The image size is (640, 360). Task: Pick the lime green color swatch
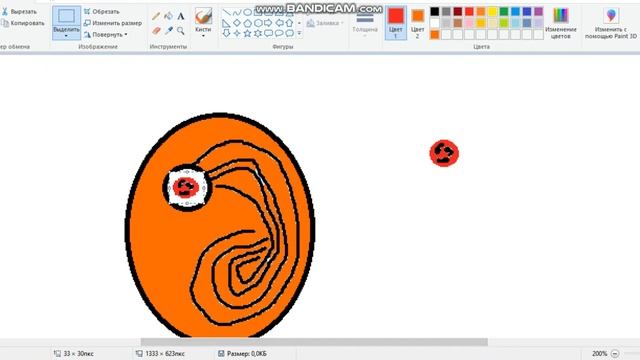504,23
